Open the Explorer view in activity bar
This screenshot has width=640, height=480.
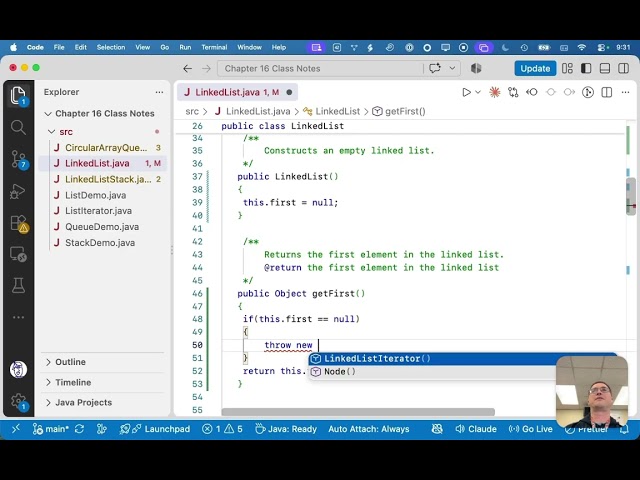pos(18,96)
